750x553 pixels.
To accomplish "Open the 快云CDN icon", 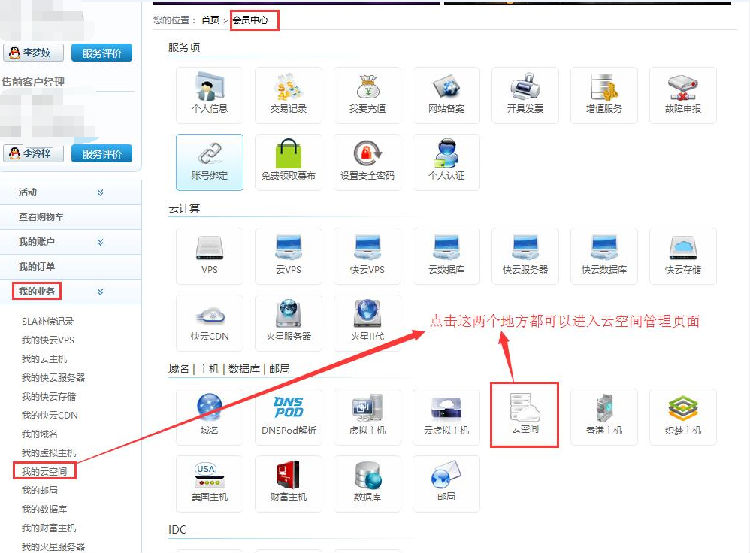I will (209, 322).
